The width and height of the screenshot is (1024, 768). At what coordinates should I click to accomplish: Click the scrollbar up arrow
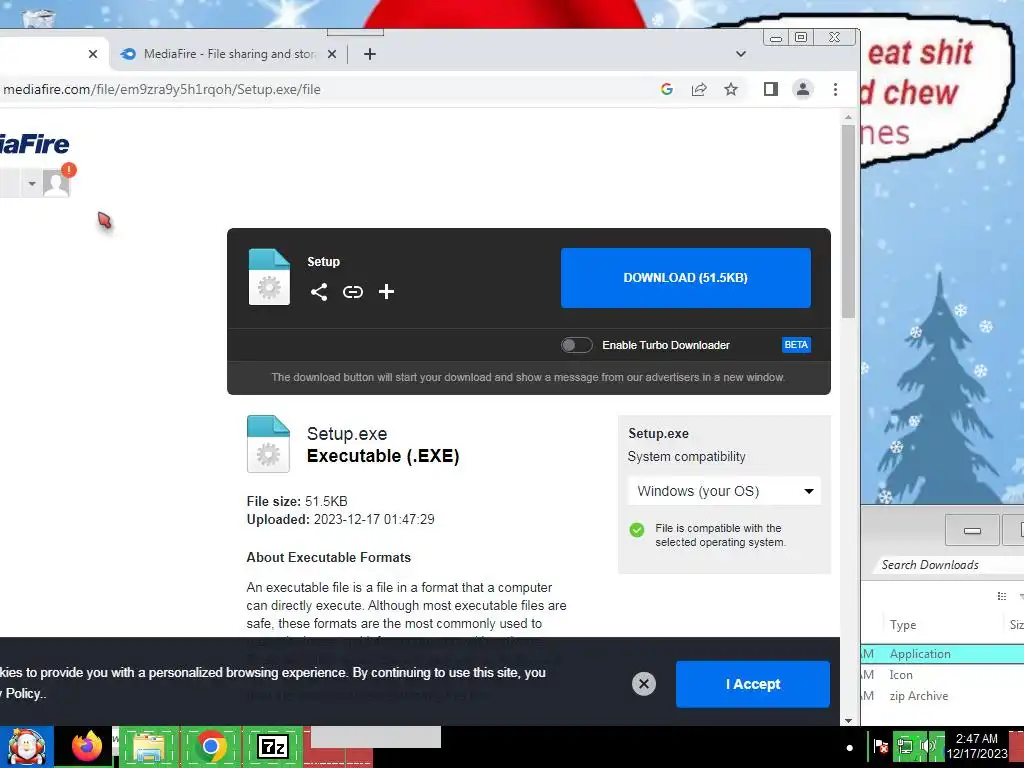[848, 118]
